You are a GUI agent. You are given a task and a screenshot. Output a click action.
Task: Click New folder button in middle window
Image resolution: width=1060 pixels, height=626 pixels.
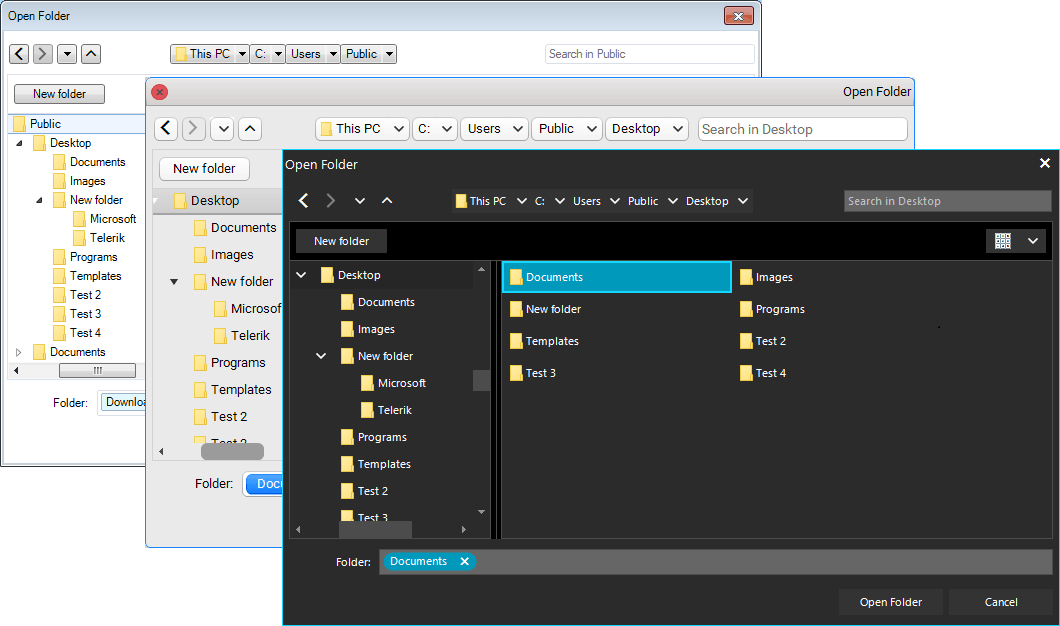point(204,168)
